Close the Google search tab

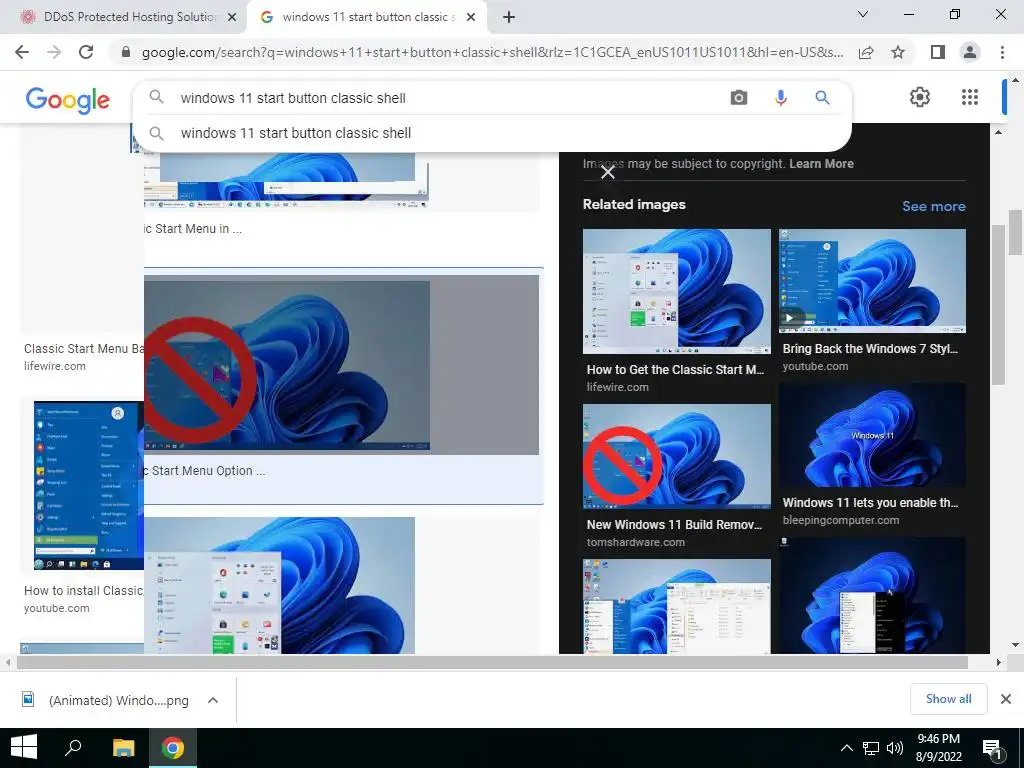[x=471, y=17]
